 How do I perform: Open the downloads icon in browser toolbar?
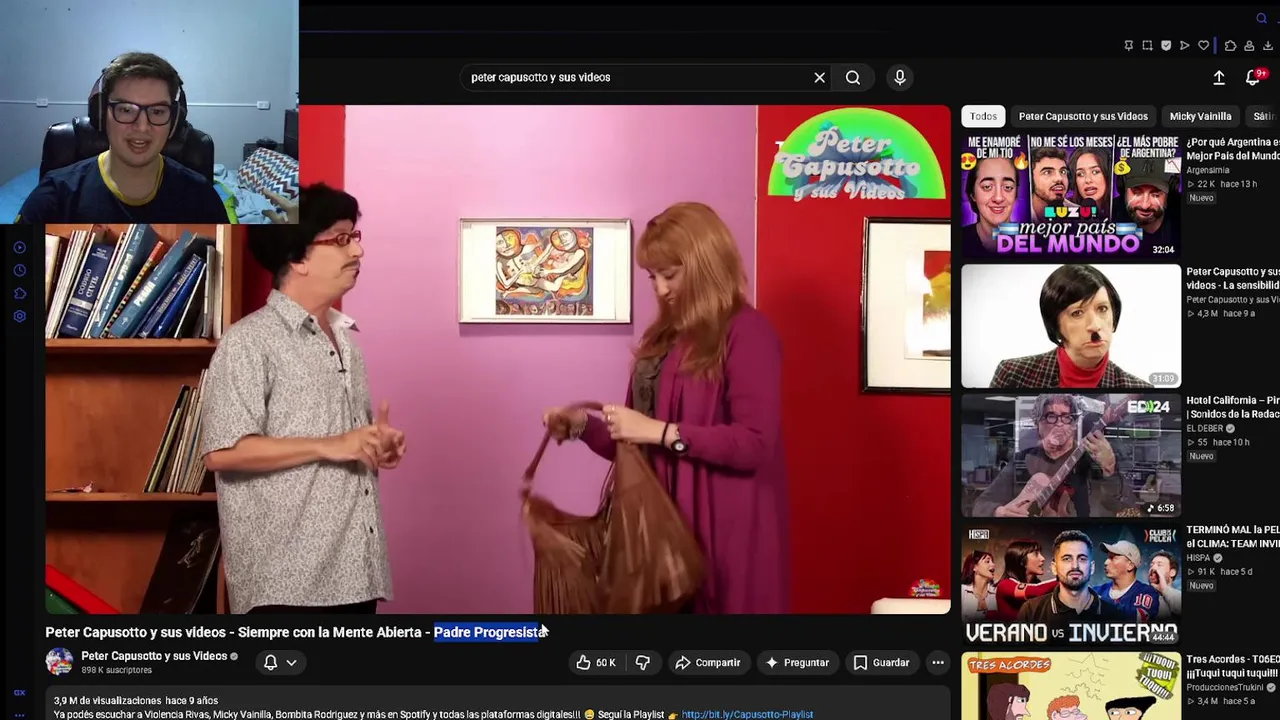tap(1268, 45)
